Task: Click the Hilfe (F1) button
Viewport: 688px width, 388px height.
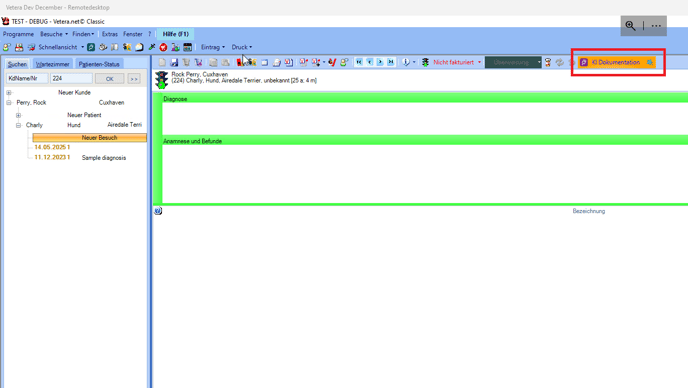Action: (x=176, y=34)
